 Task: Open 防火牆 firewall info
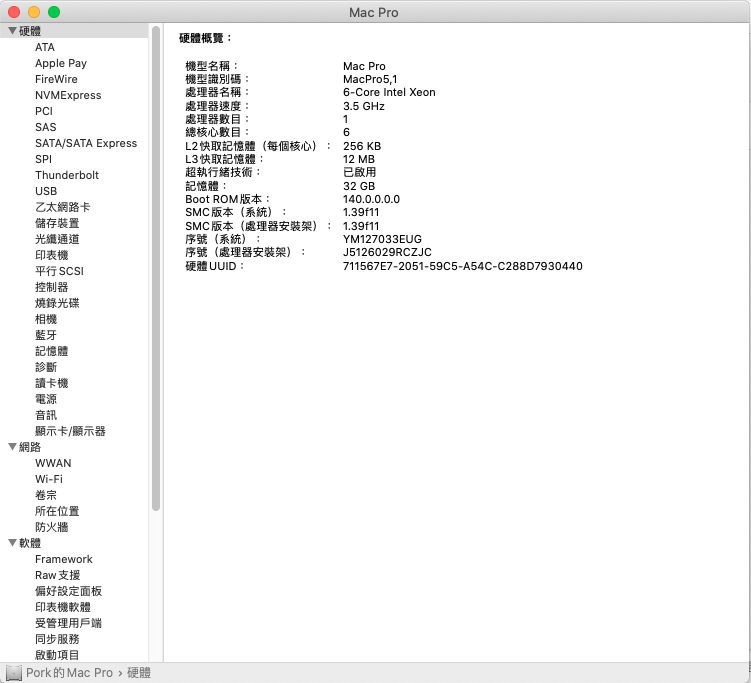[51, 527]
